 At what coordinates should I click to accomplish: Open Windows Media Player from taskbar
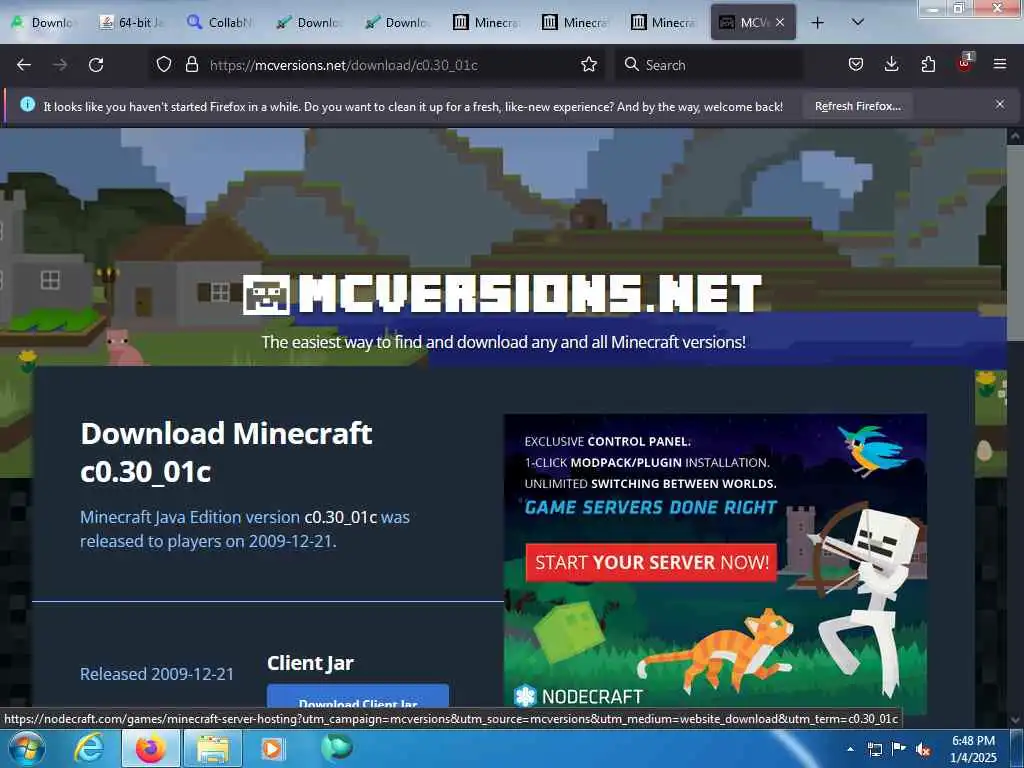pos(272,748)
